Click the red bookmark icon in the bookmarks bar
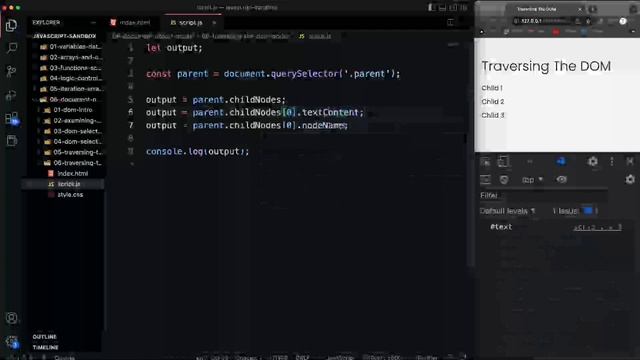This screenshot has height=360, width=640. click(556, 31)
